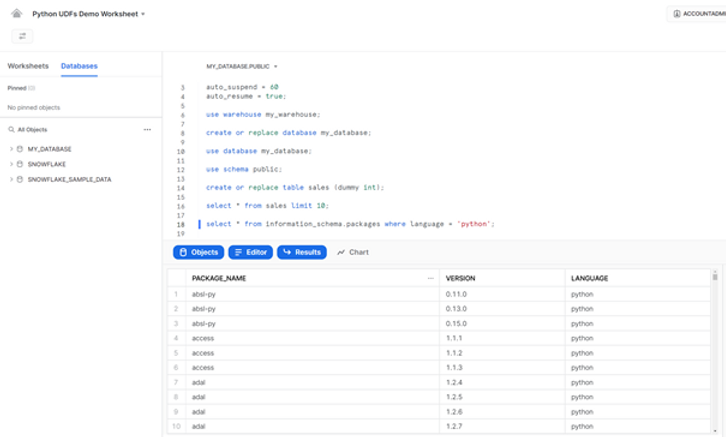
Task: Toggle the Editor panel button
Action: coord(250,252)
